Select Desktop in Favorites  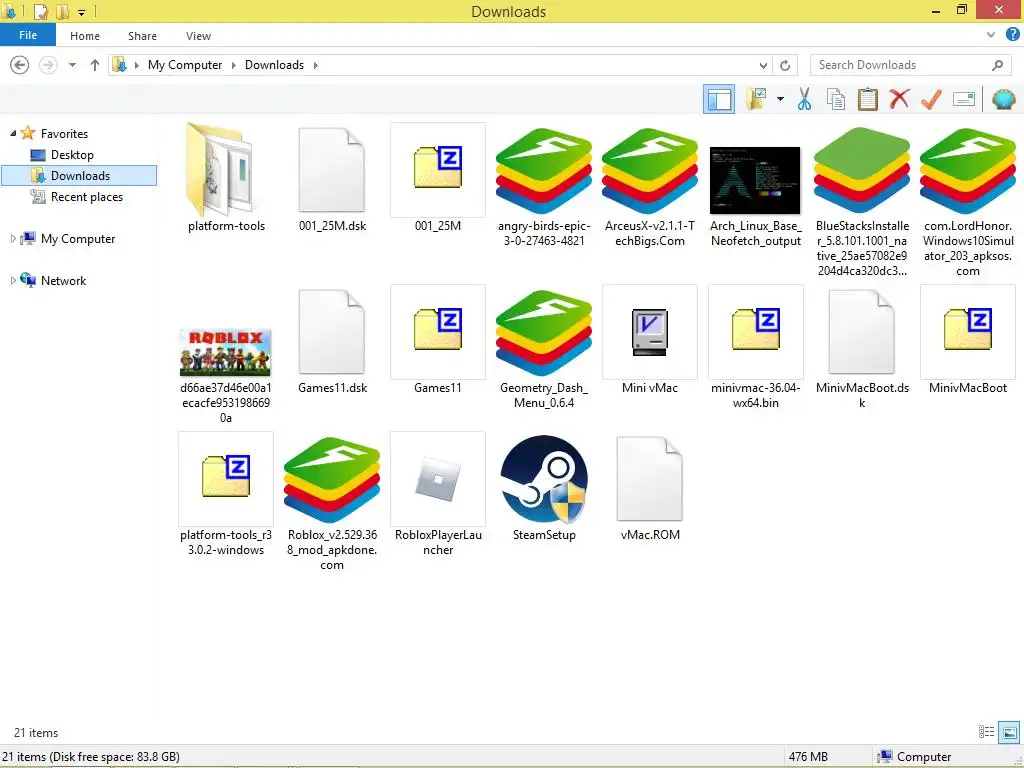click(72, 155)
